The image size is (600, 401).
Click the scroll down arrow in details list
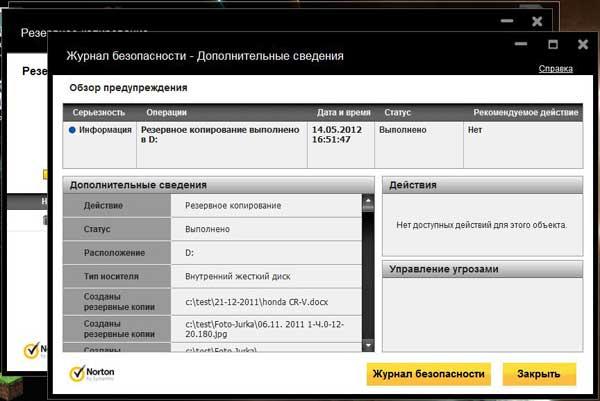click(x=368, y=345)
